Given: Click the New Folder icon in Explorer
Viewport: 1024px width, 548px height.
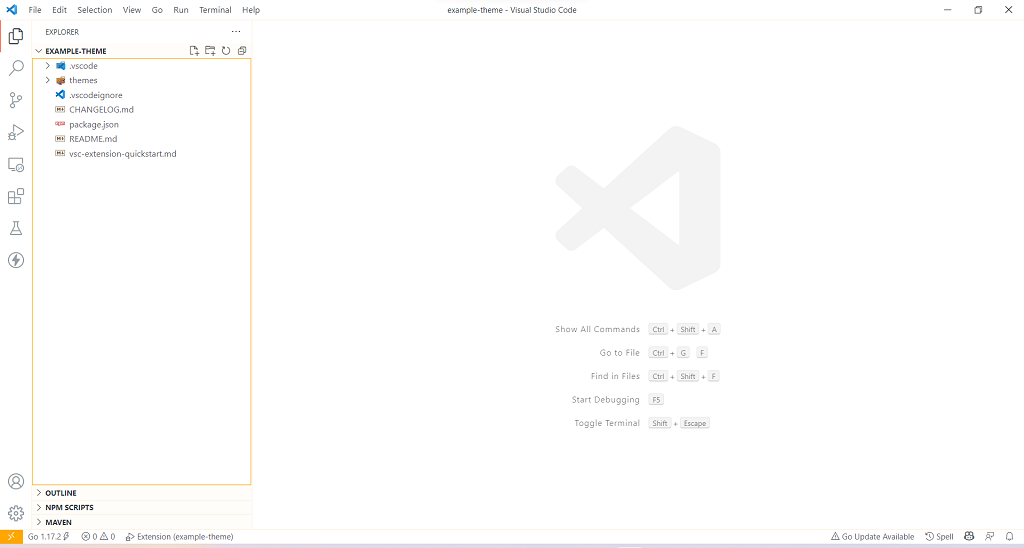Looking at the screenshot, I should [x=210, y=50].
